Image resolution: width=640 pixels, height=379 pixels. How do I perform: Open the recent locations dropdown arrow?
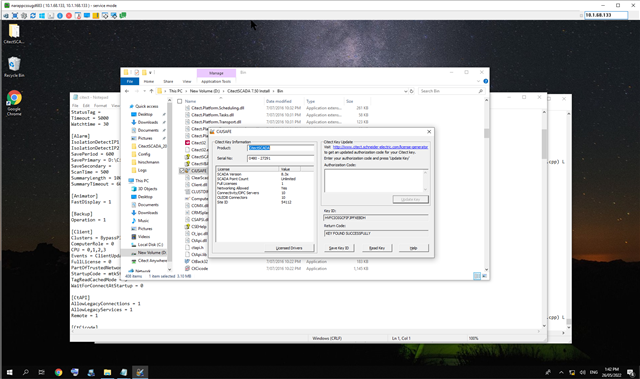click(144, 91)
